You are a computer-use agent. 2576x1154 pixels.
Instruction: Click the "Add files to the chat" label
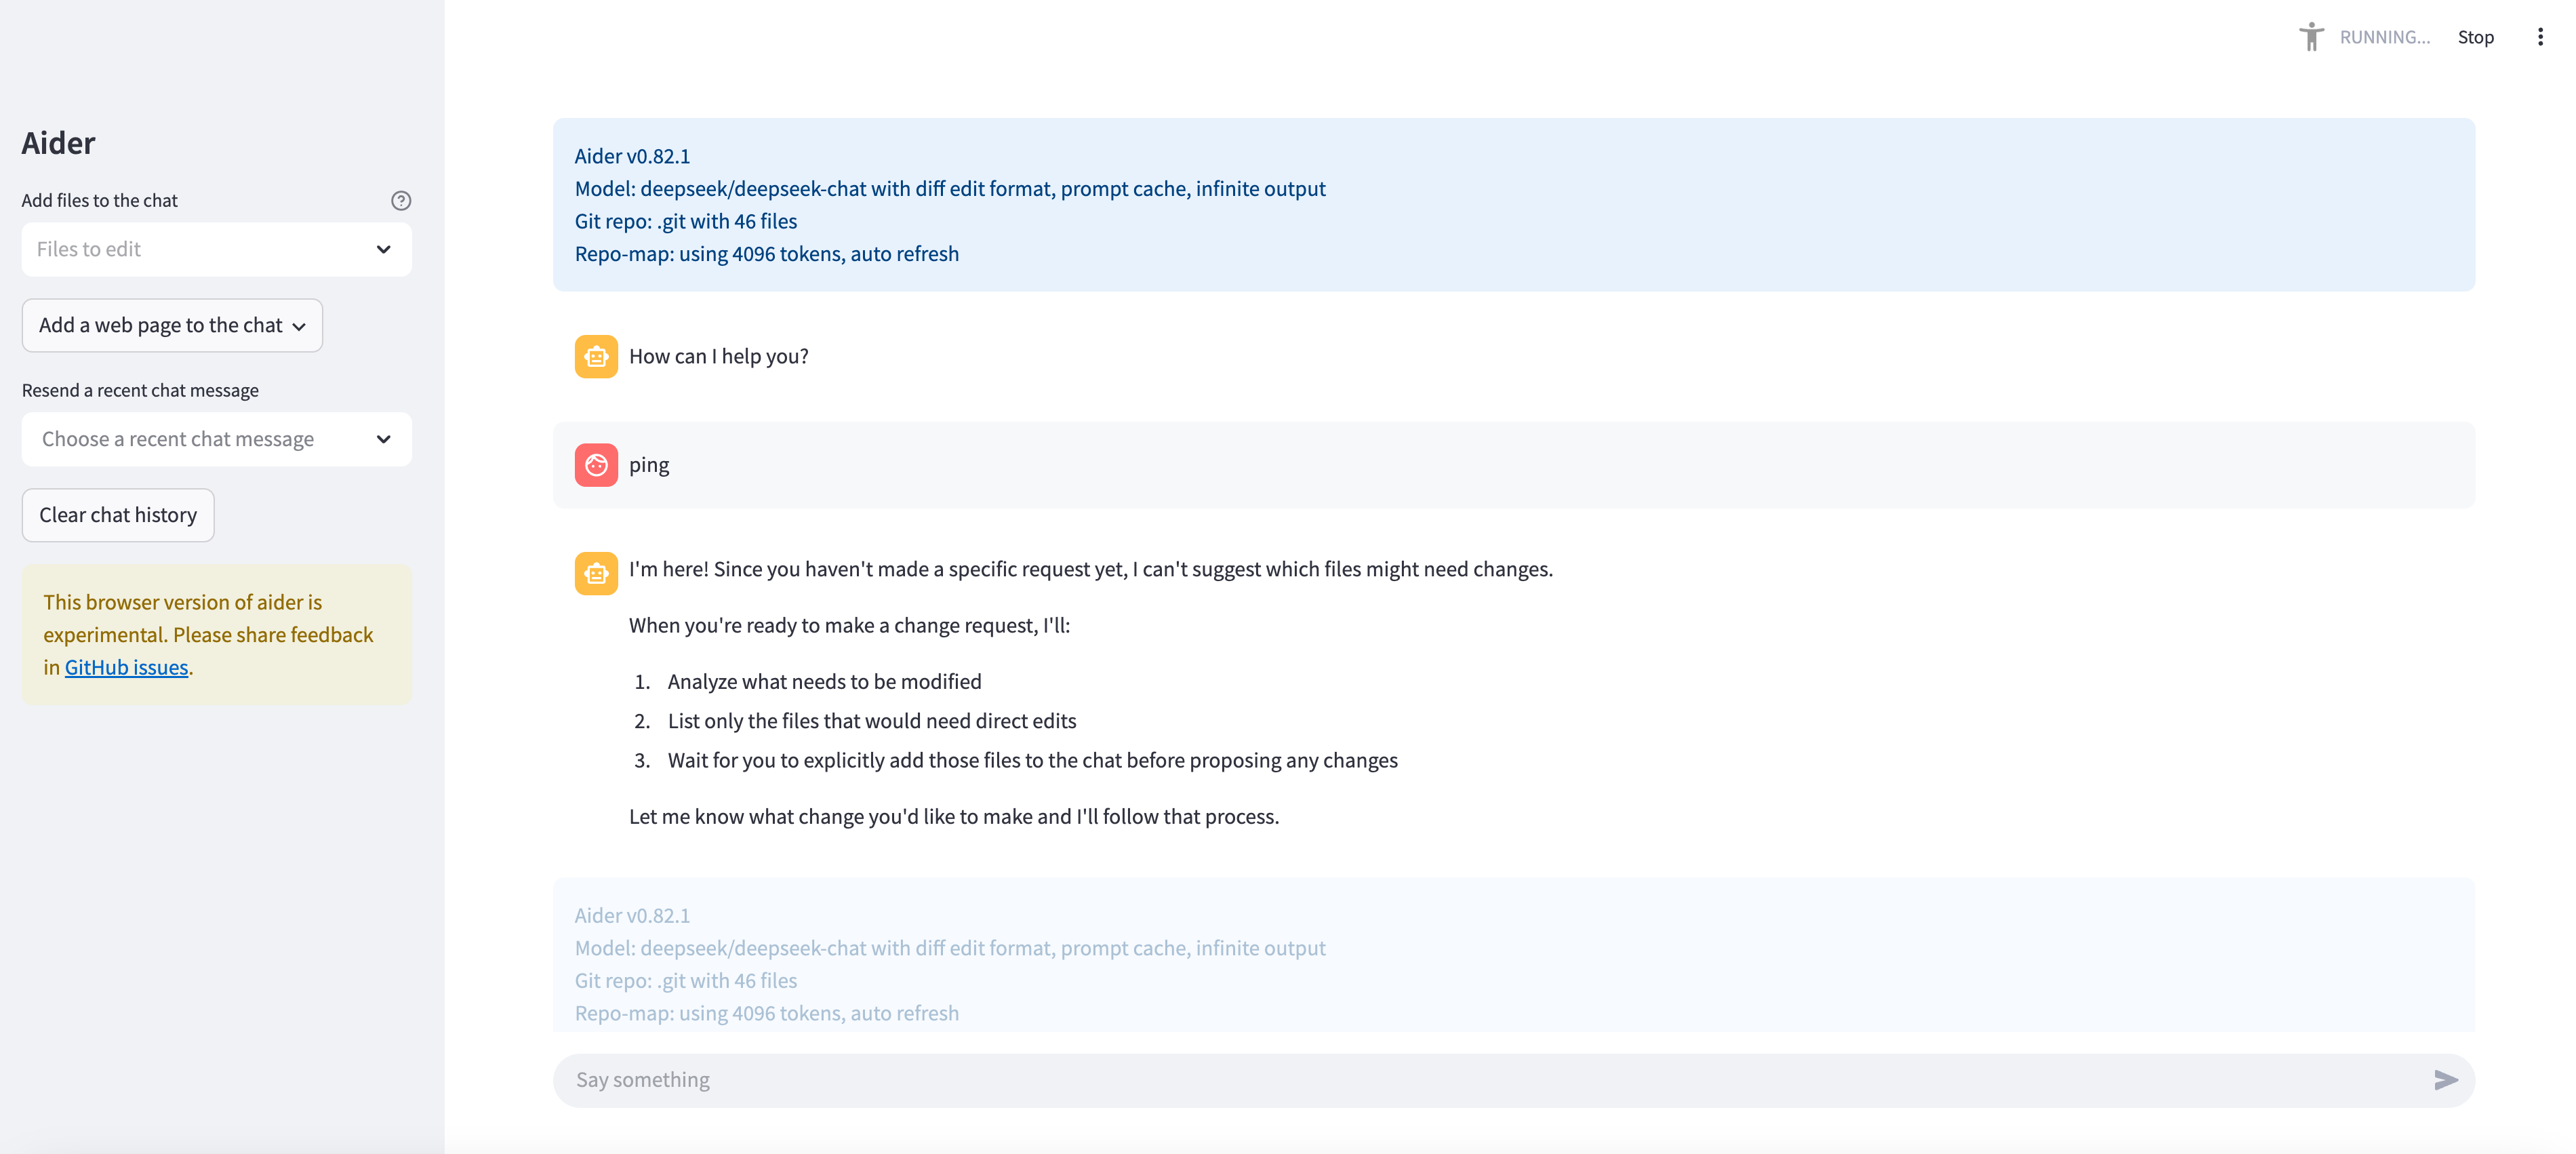(x=99, y=201)
